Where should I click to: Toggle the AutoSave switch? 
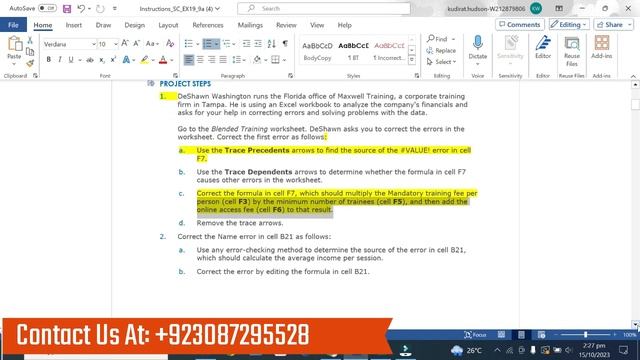pyautogui.click(x=47, y=8)
